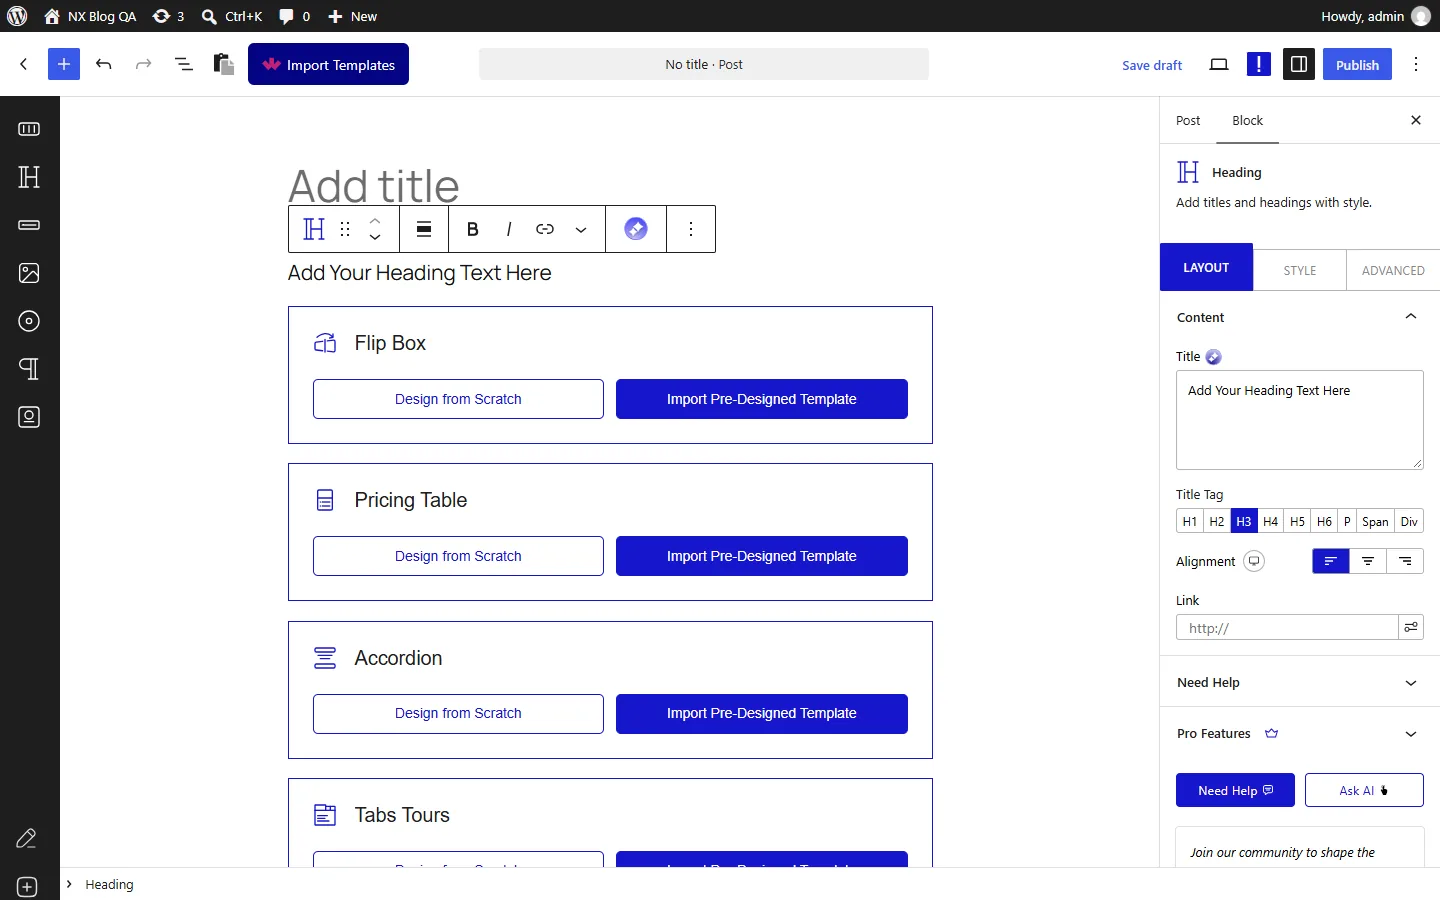This screenshot has height=900, width=1440.
Task: Switch to the ADVANCED tab
Action: pyautogui.click(x=1393, y=270)
